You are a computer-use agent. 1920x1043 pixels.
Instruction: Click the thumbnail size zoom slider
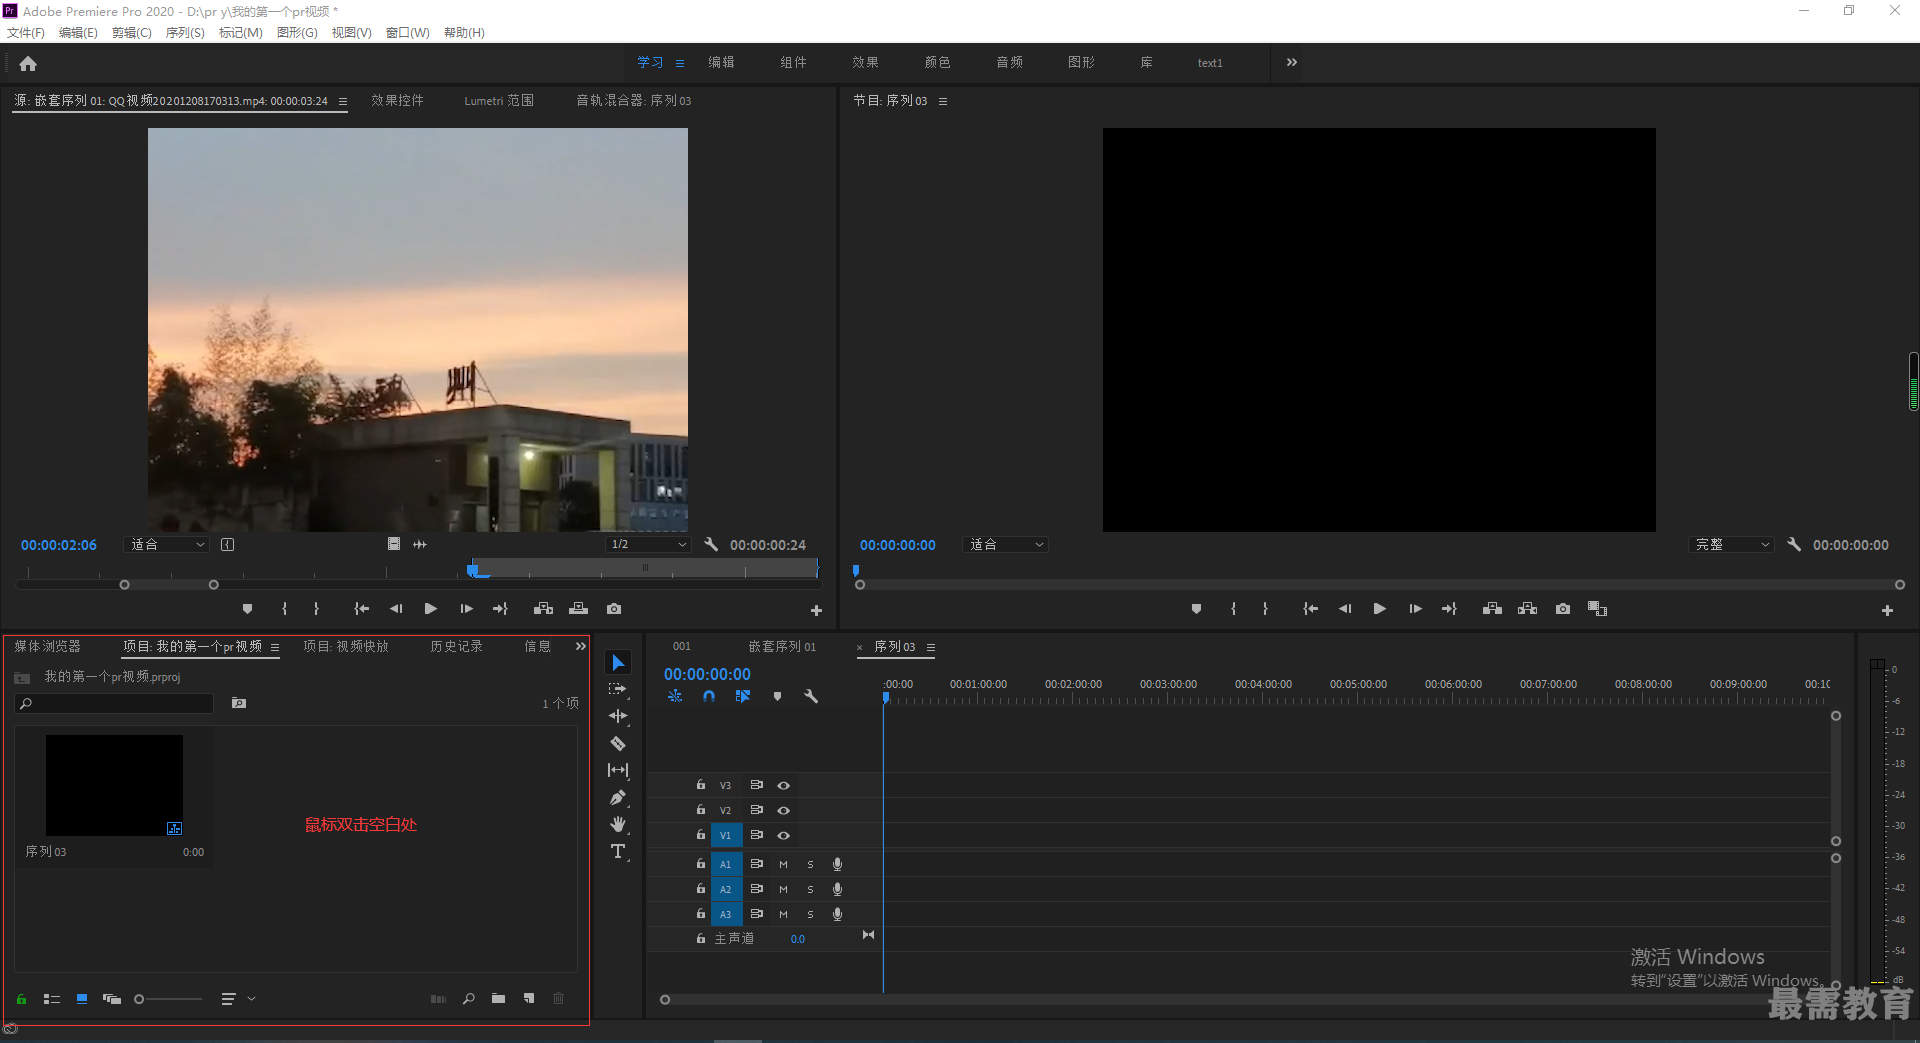point(168,998)
